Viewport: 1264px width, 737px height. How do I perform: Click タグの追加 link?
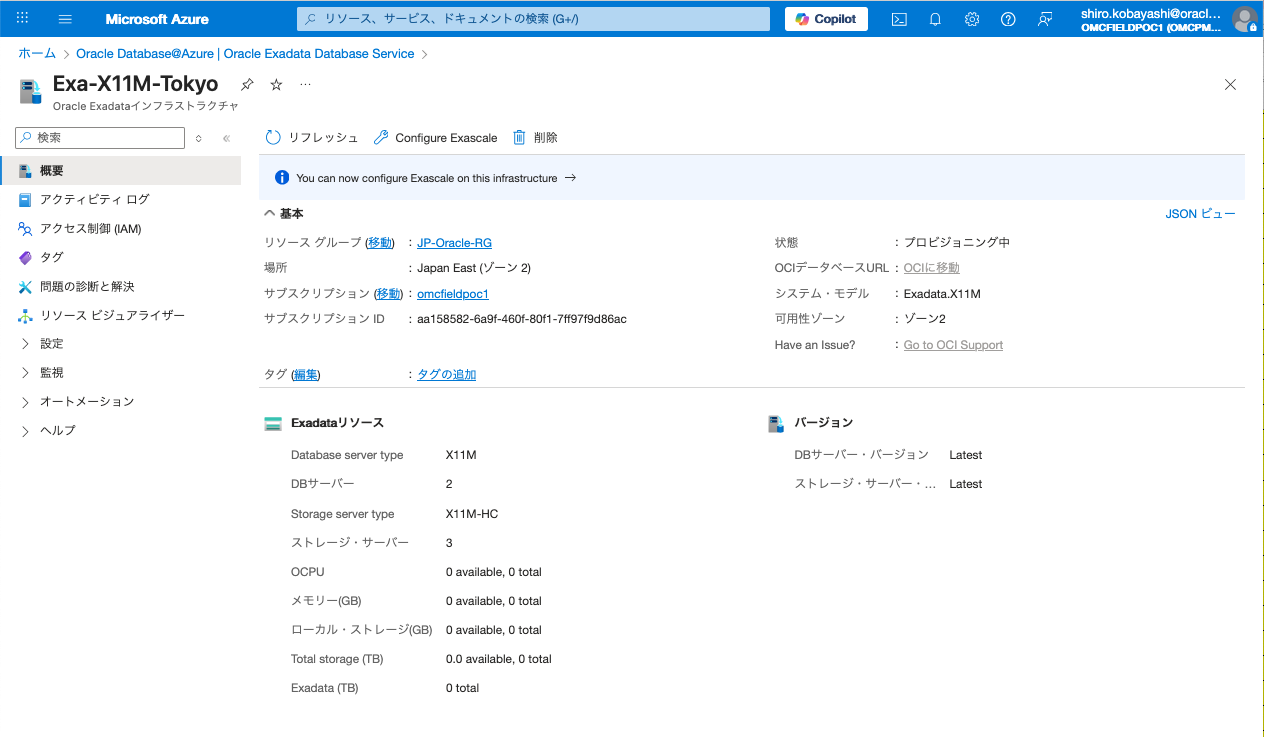(x=446, y=375)
